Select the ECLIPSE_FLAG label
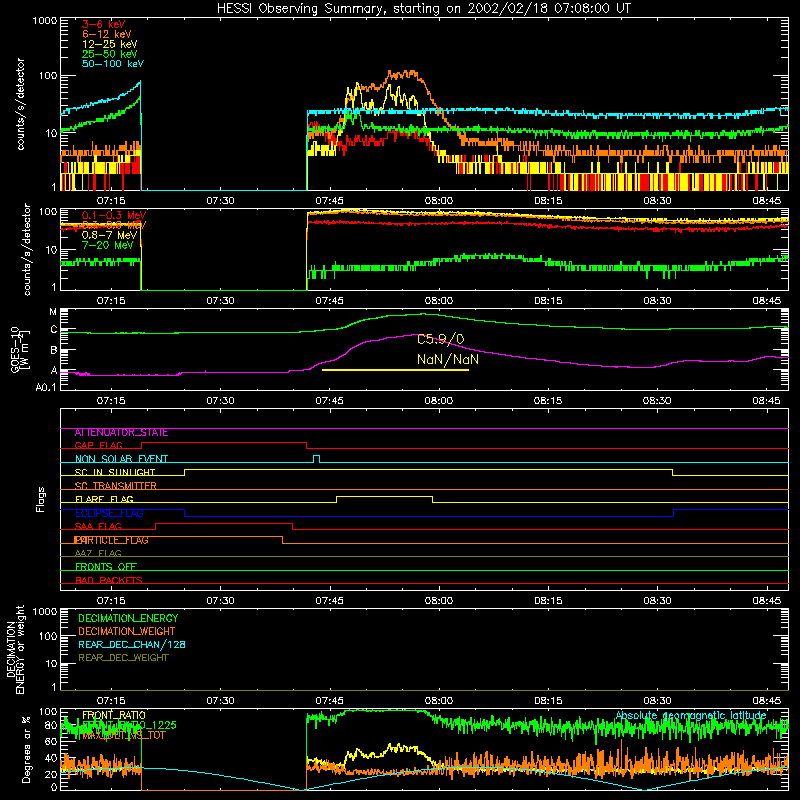Screen dimensions: 800x800 (109, 513)
